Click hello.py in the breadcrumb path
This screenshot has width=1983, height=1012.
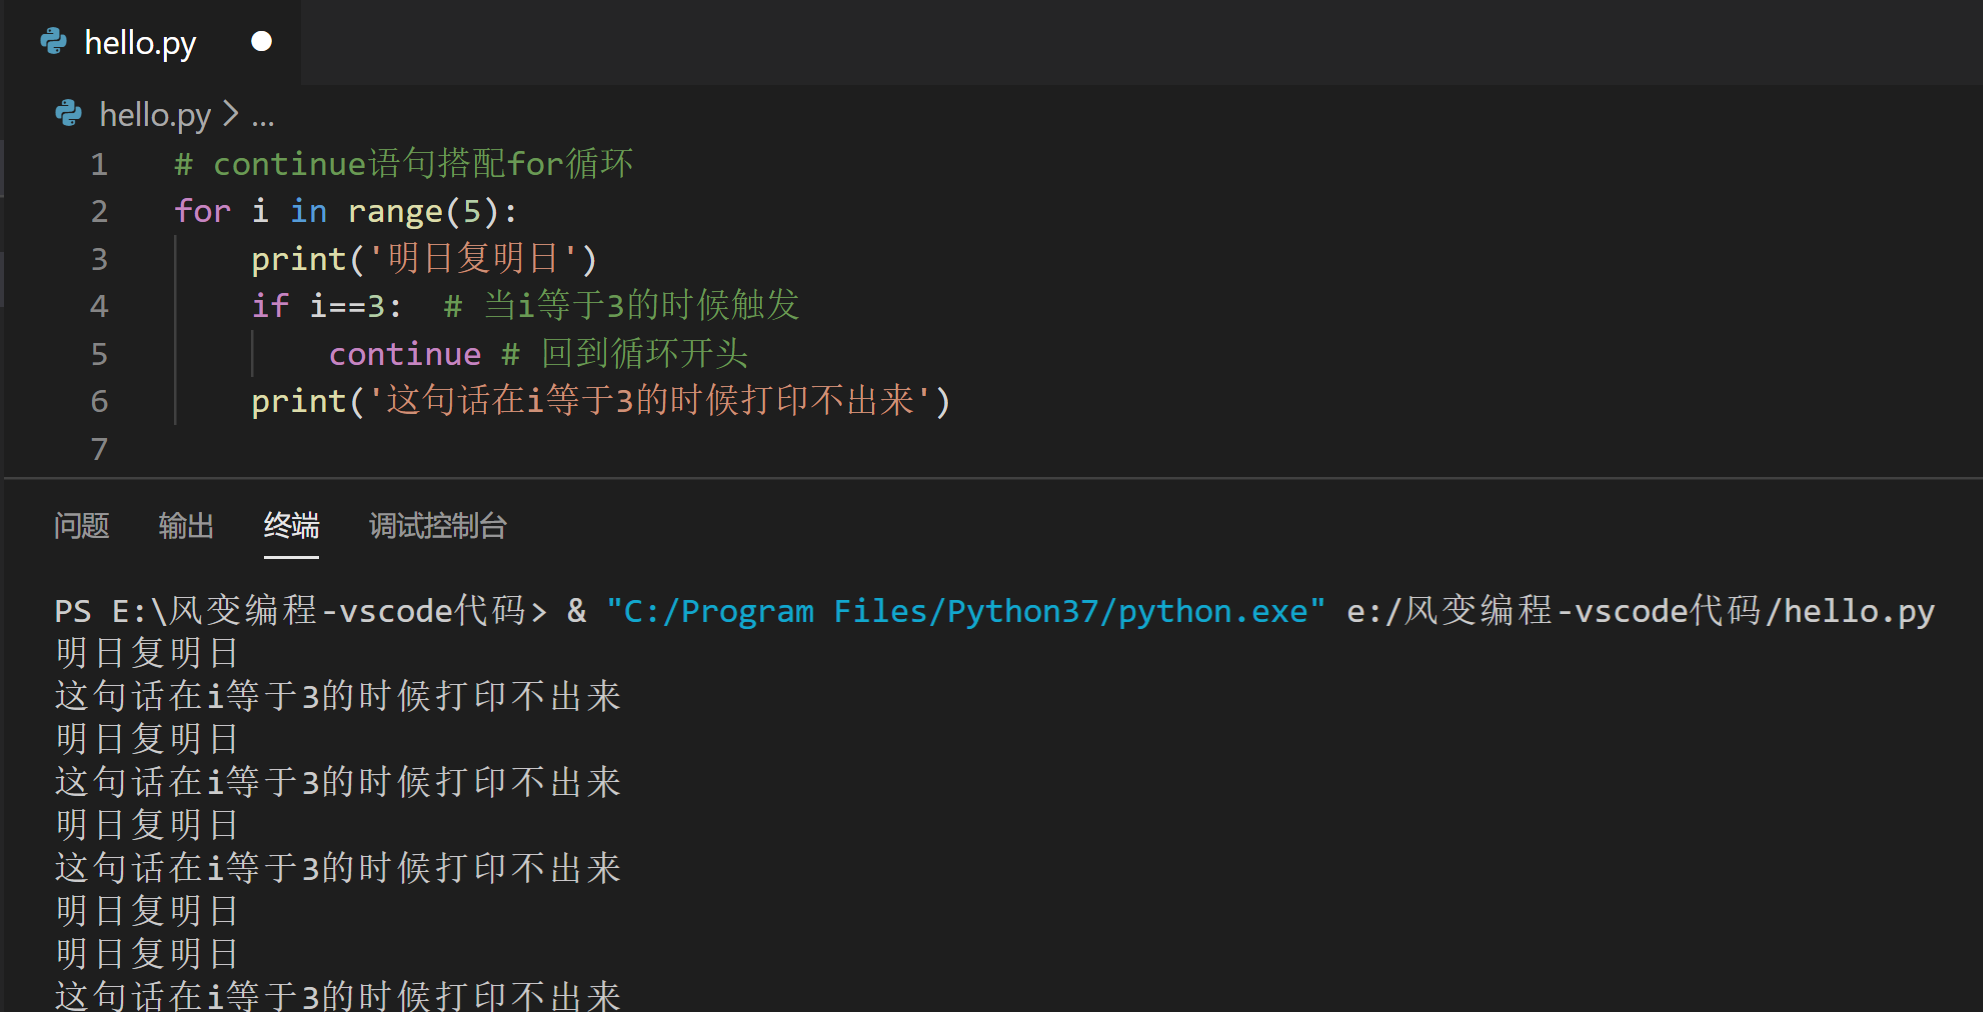pyautogui.click(x=155, y=115)
